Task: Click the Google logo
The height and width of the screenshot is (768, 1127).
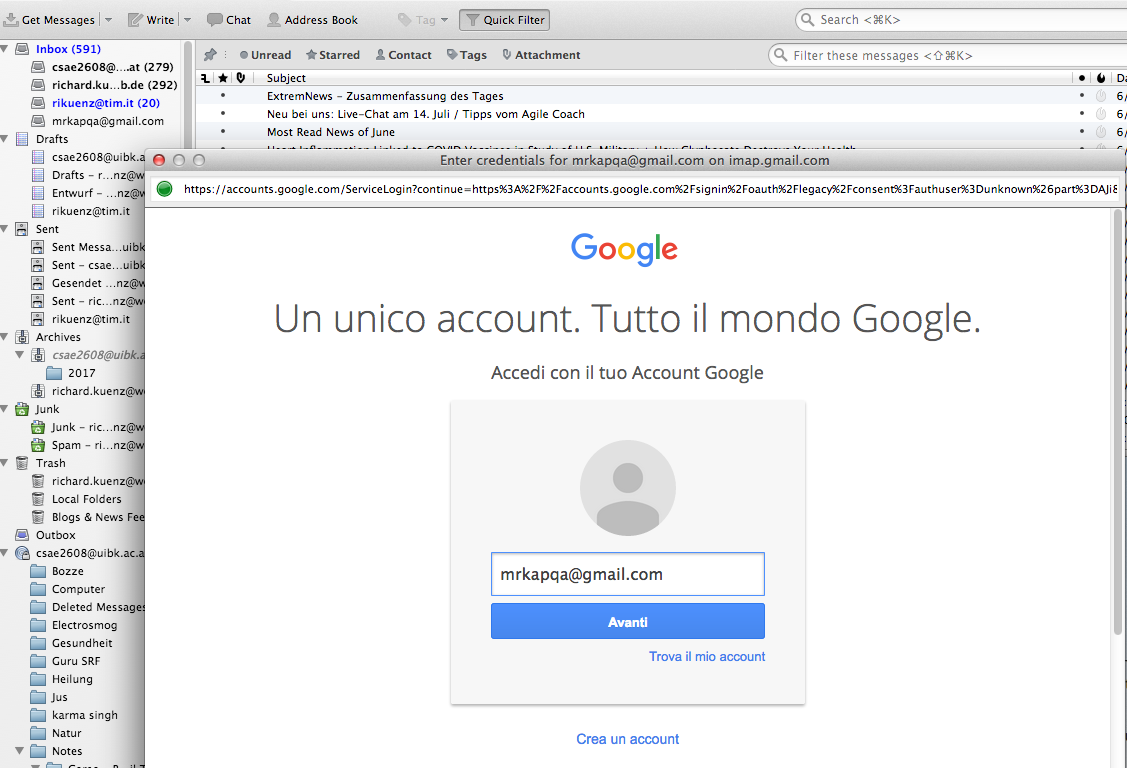Action: pos(624,249)
